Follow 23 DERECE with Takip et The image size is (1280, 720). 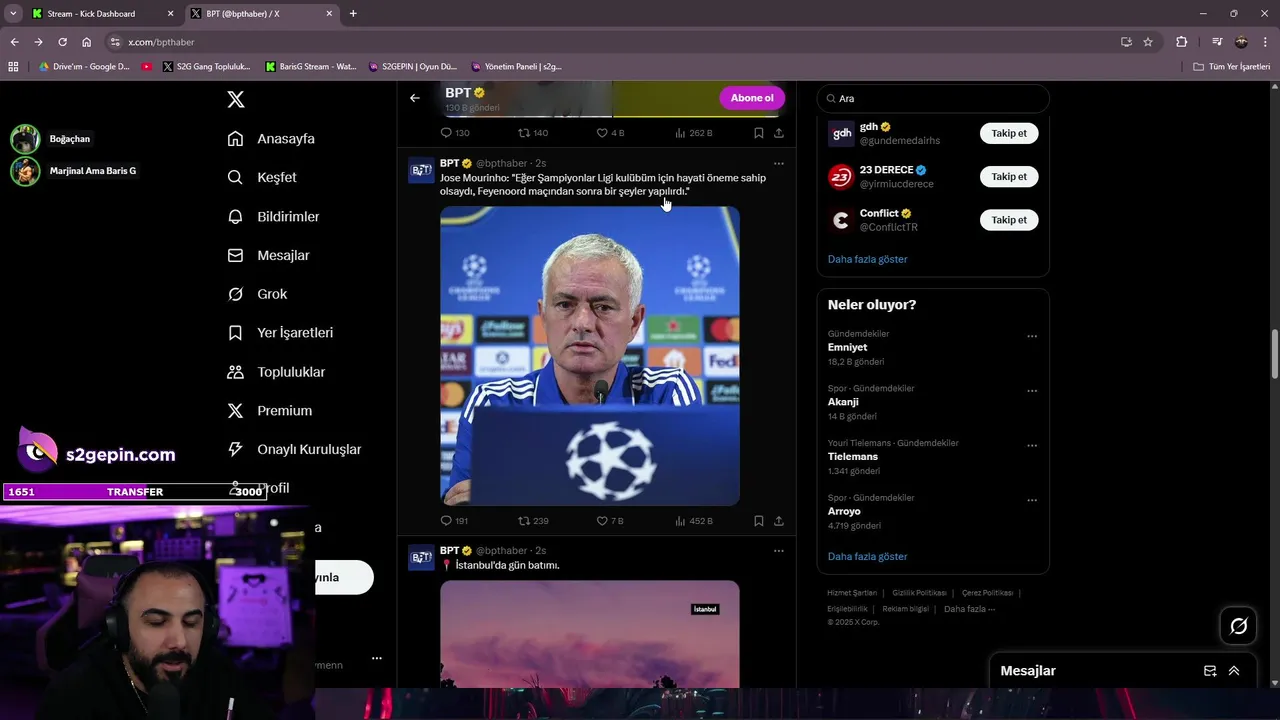(1009, 177)
